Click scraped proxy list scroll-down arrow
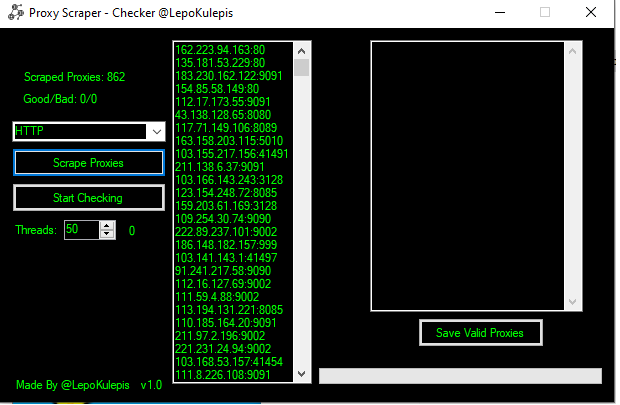 [301, 373]
